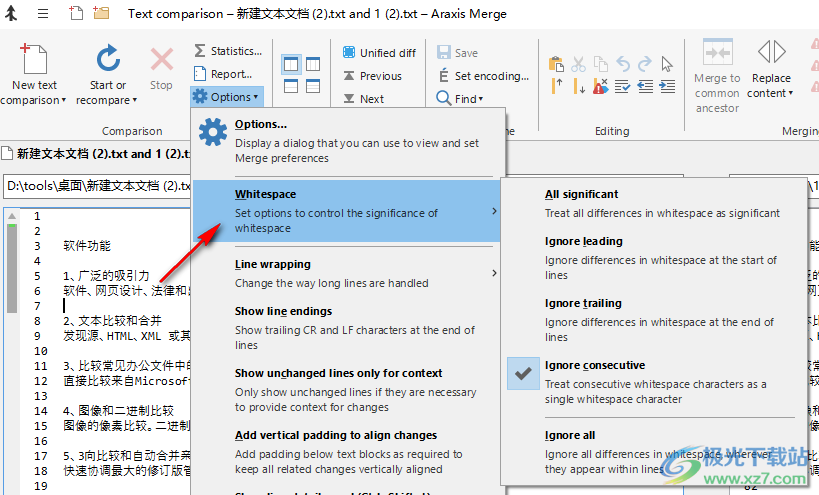Image resolution: width=819 pixels, height=495 pixels.
Task: Click the increase indent icon
Action: coord(667,86)
